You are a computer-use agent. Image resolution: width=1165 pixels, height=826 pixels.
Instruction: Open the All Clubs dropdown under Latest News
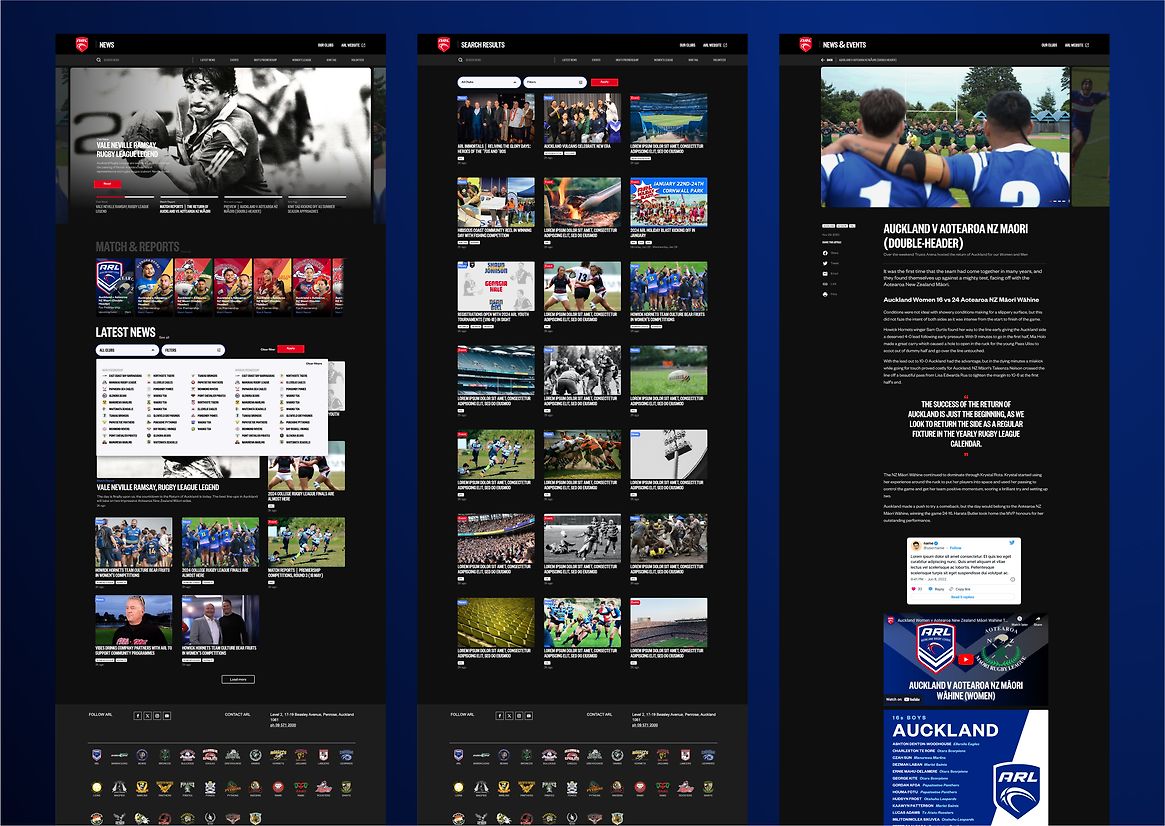click(x=126, y=350)
